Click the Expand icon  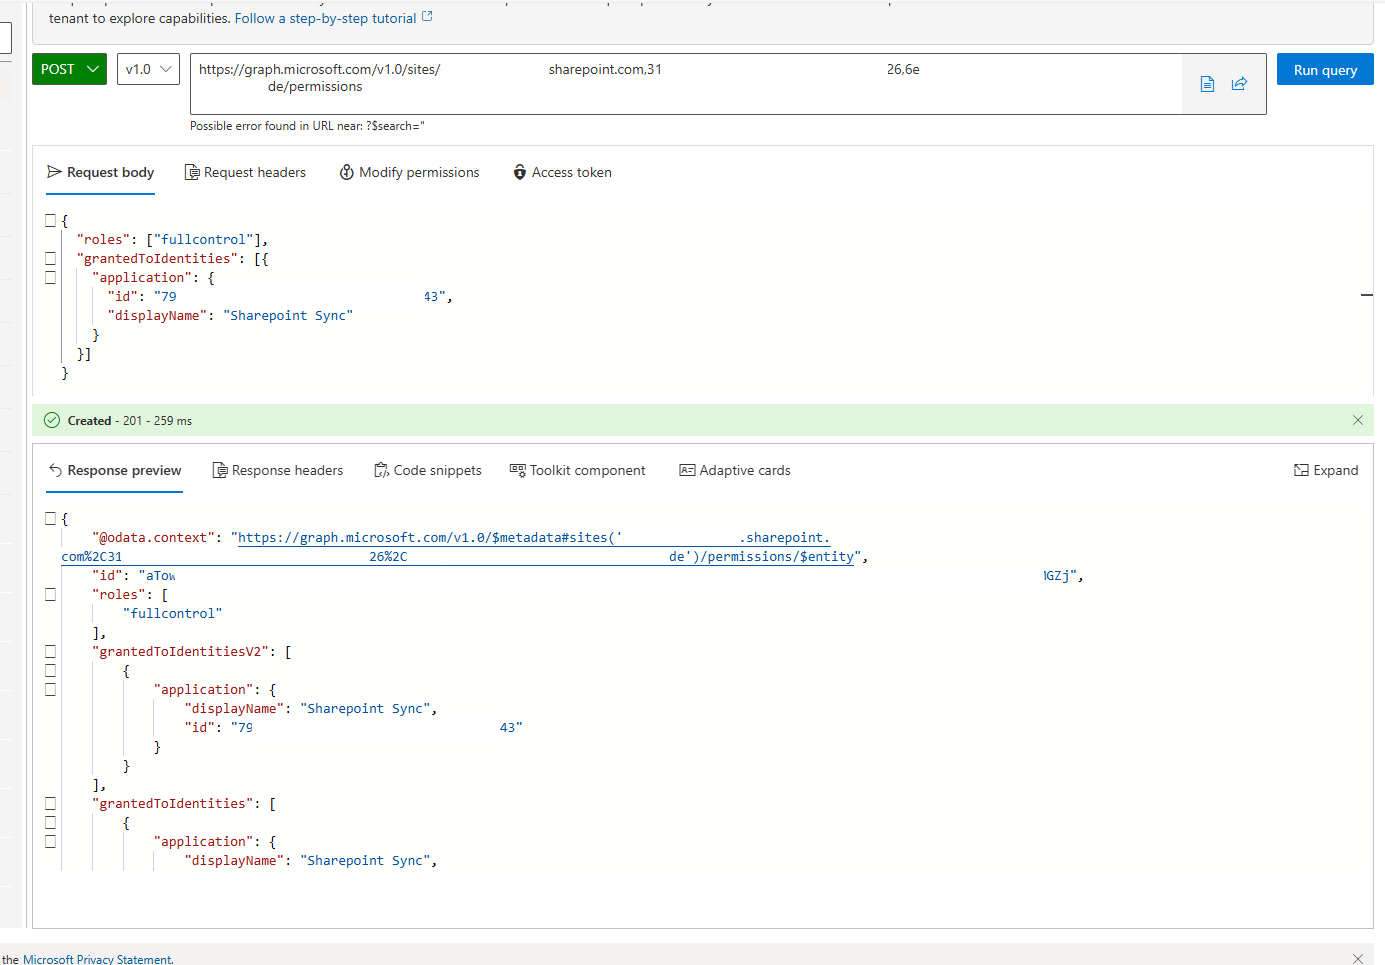click(x=1301, y=470)
